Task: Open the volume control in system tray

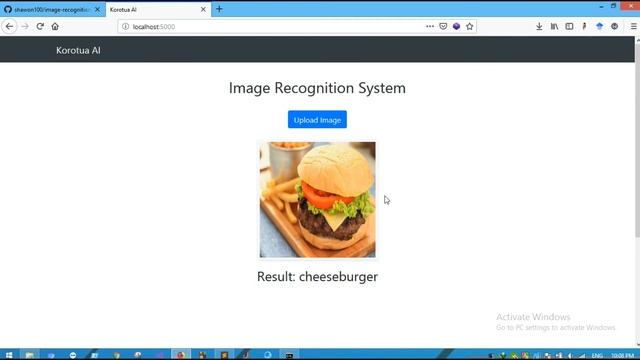Action: pos(570,356)
